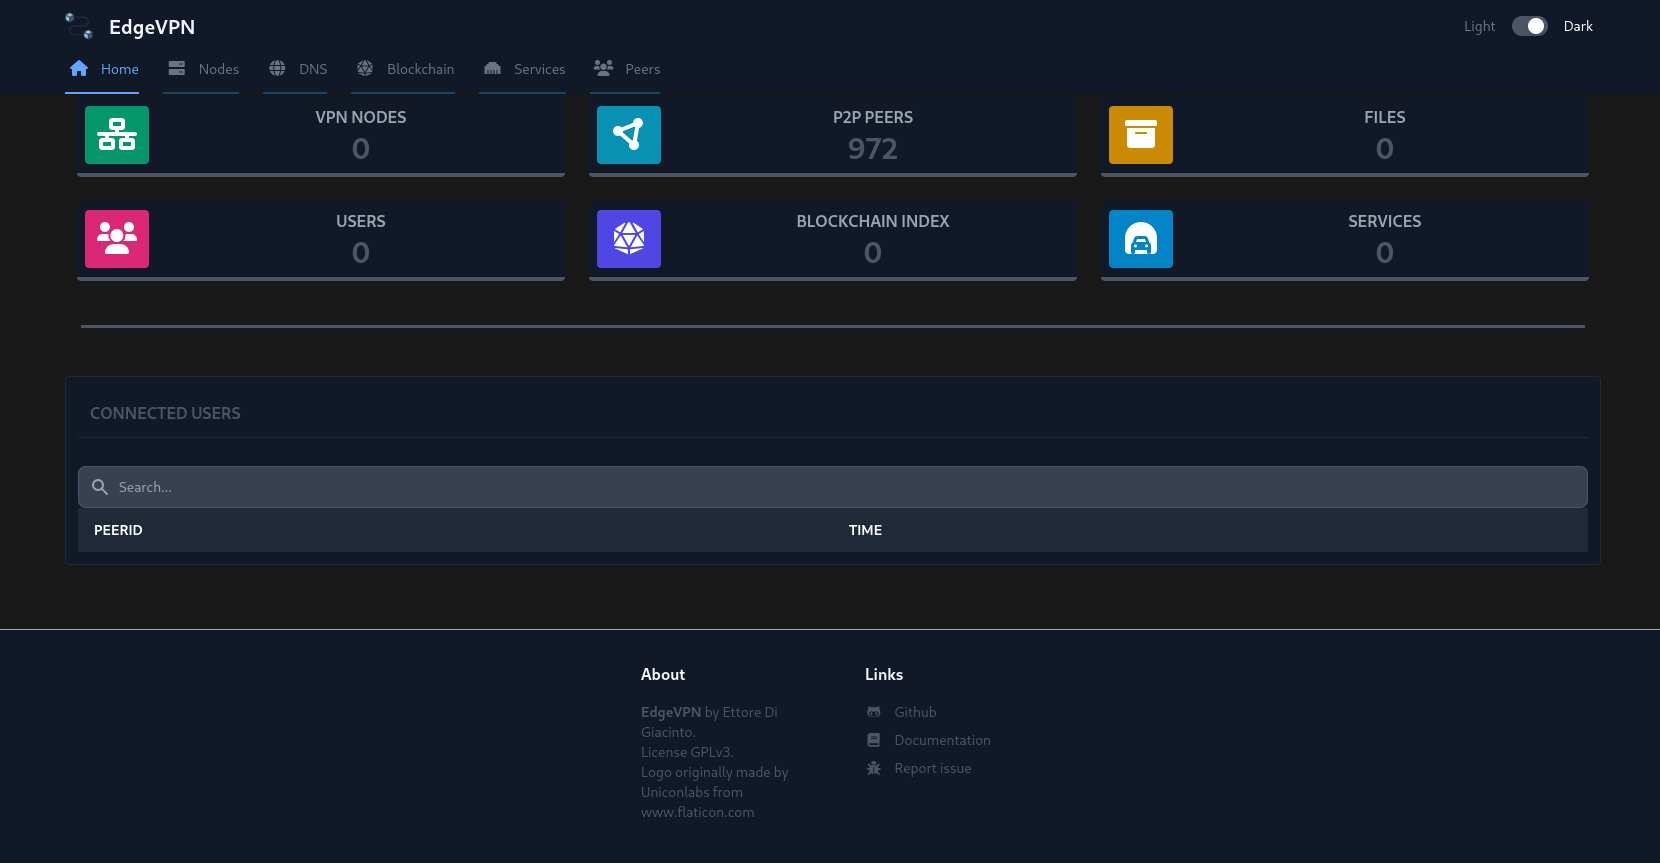Click the TIME column header
The image size is (1660, 863).
click(865, 530)
